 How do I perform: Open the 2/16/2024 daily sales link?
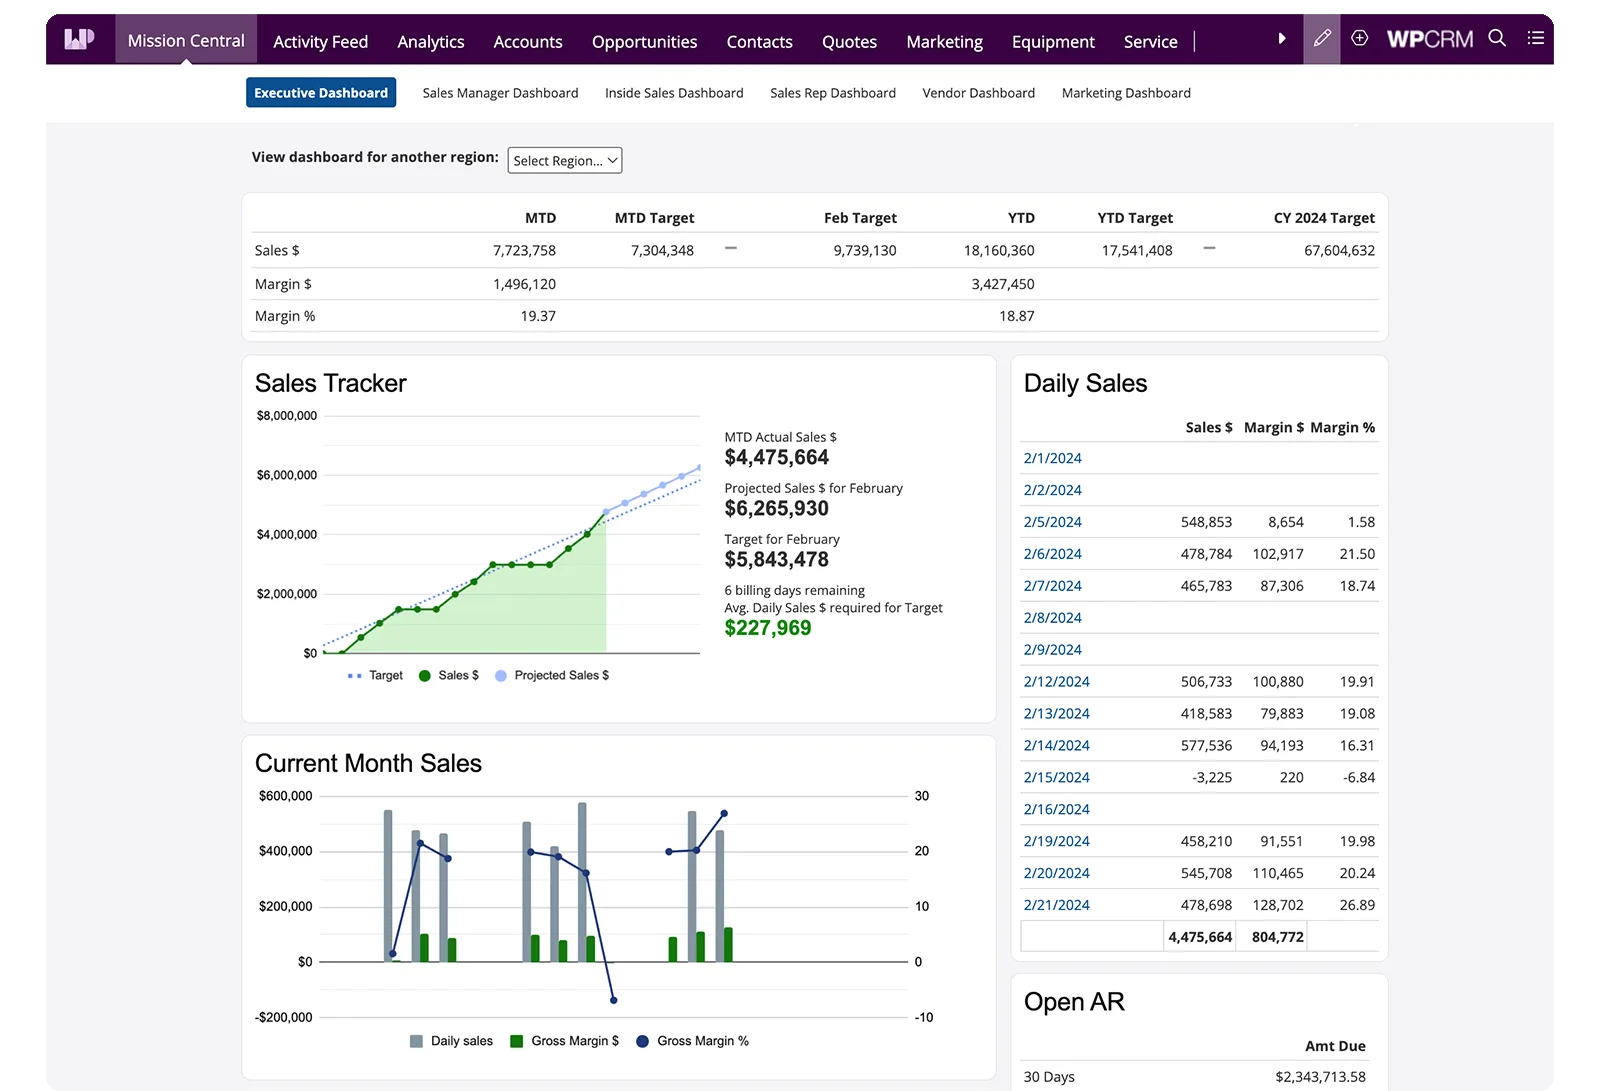pyautogui.click(x=1057, y=810)
